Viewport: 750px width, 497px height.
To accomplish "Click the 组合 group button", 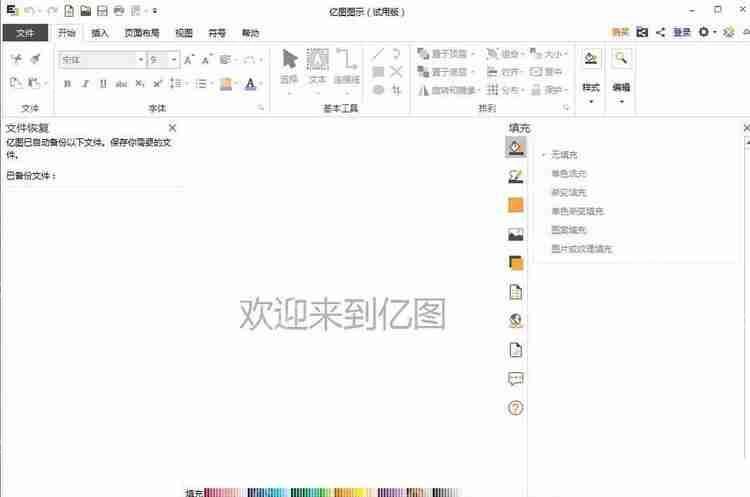I will point(506,54).
